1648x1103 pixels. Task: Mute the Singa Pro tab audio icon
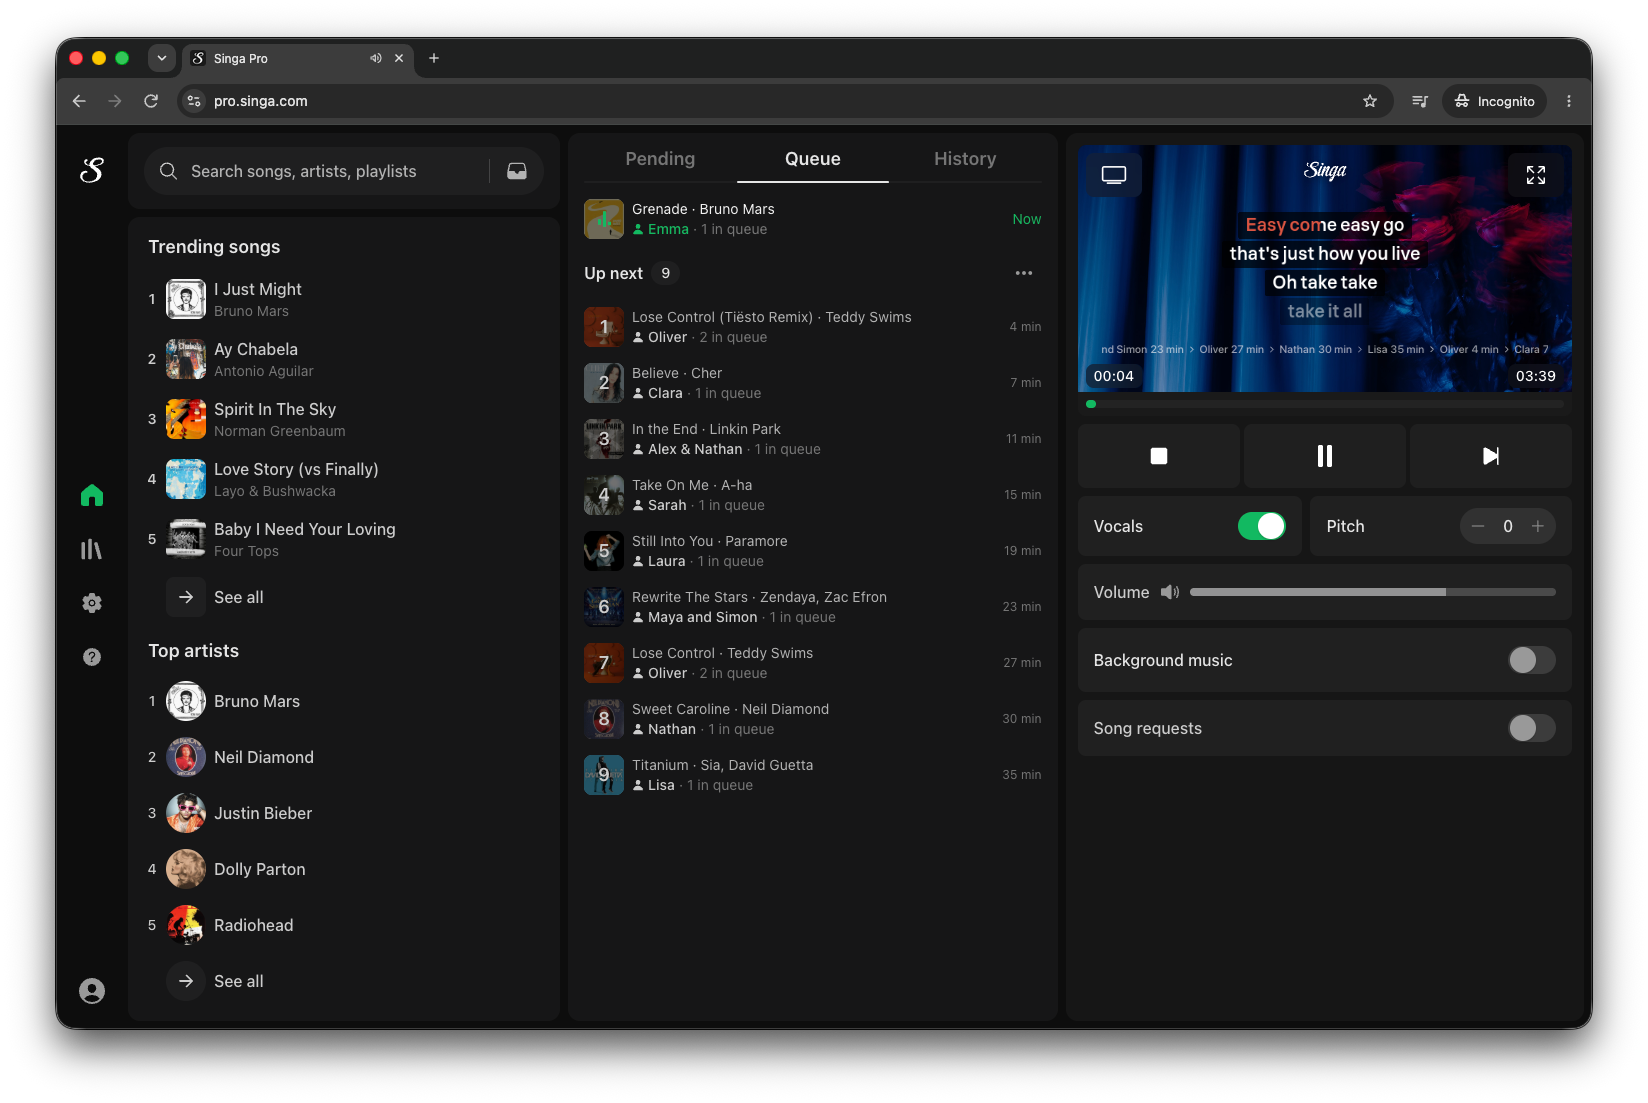click(376, 58)
